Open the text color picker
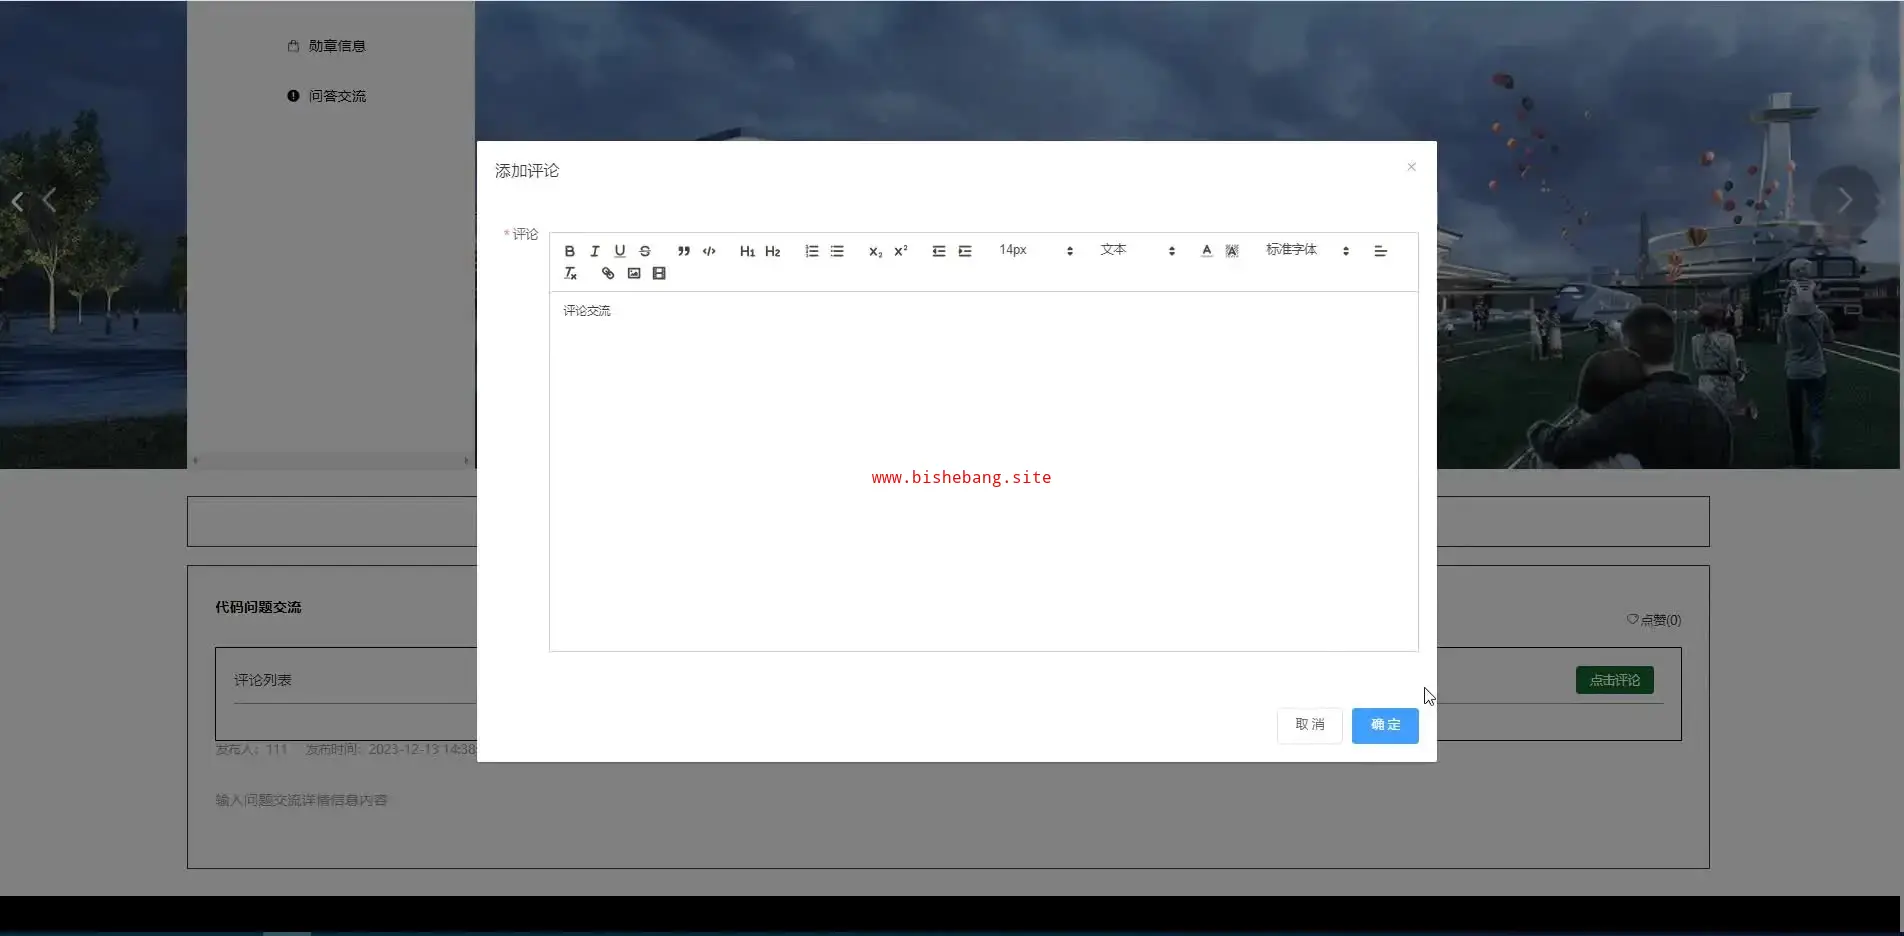 (x=1207, y=251)
